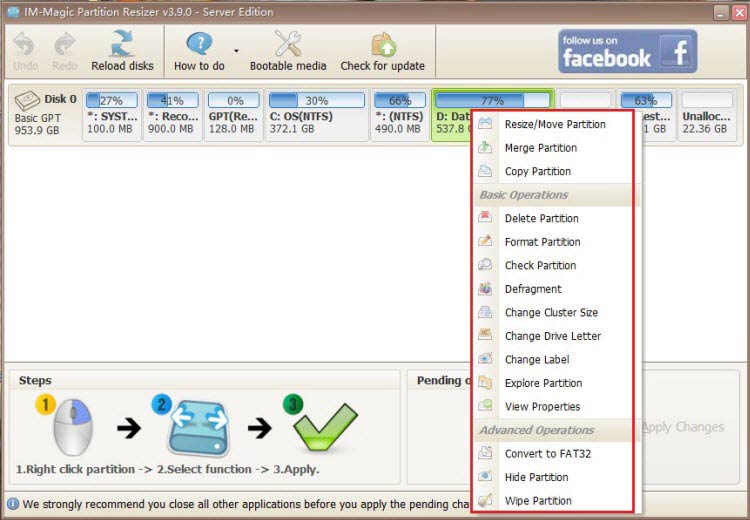Click the 63% usage bar partition
Viewport: 750px width, 520px height.
(x=646, y=100)
